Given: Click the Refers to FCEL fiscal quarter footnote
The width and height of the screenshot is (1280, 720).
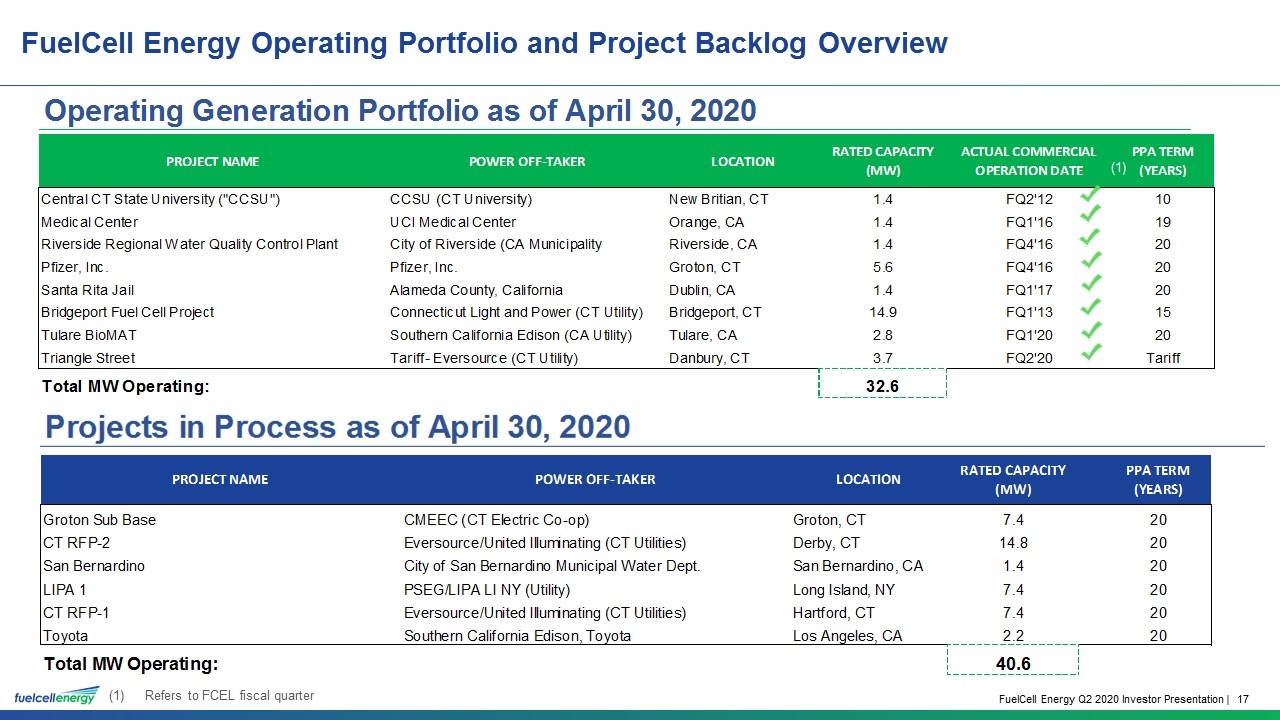Looking at the screenshot, I should pos(229,696).
